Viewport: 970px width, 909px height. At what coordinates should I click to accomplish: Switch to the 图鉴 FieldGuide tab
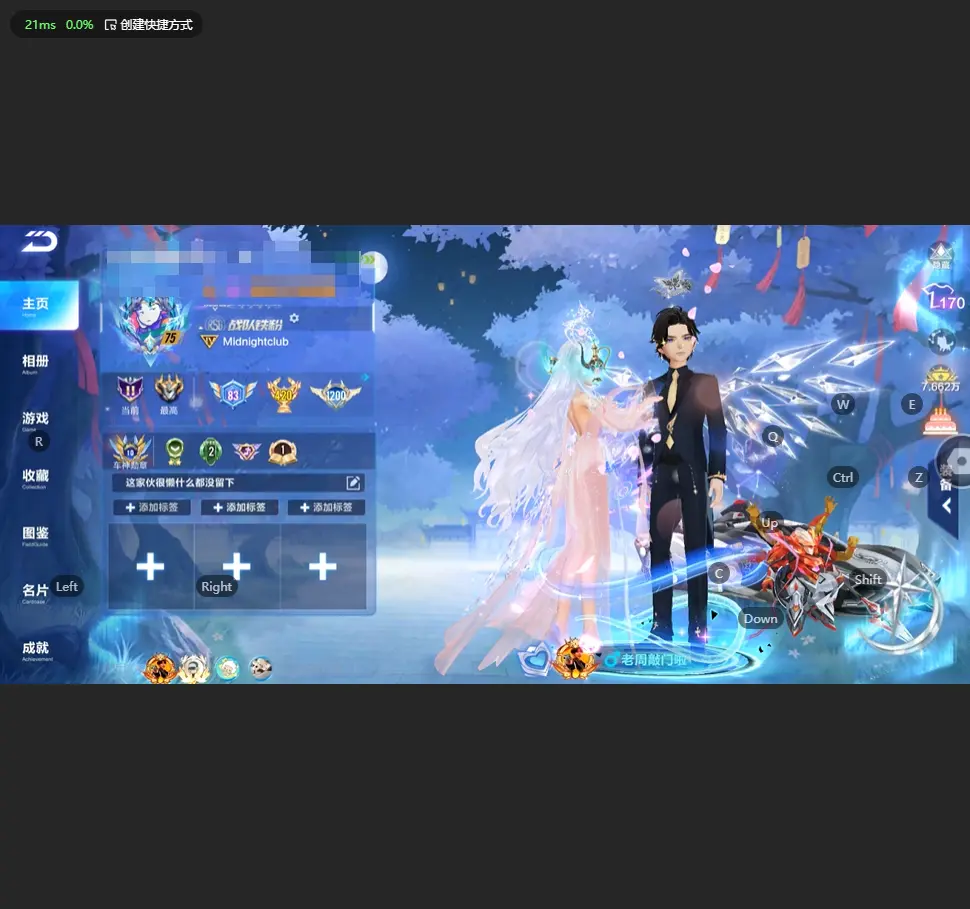click(x=35, y=535)
